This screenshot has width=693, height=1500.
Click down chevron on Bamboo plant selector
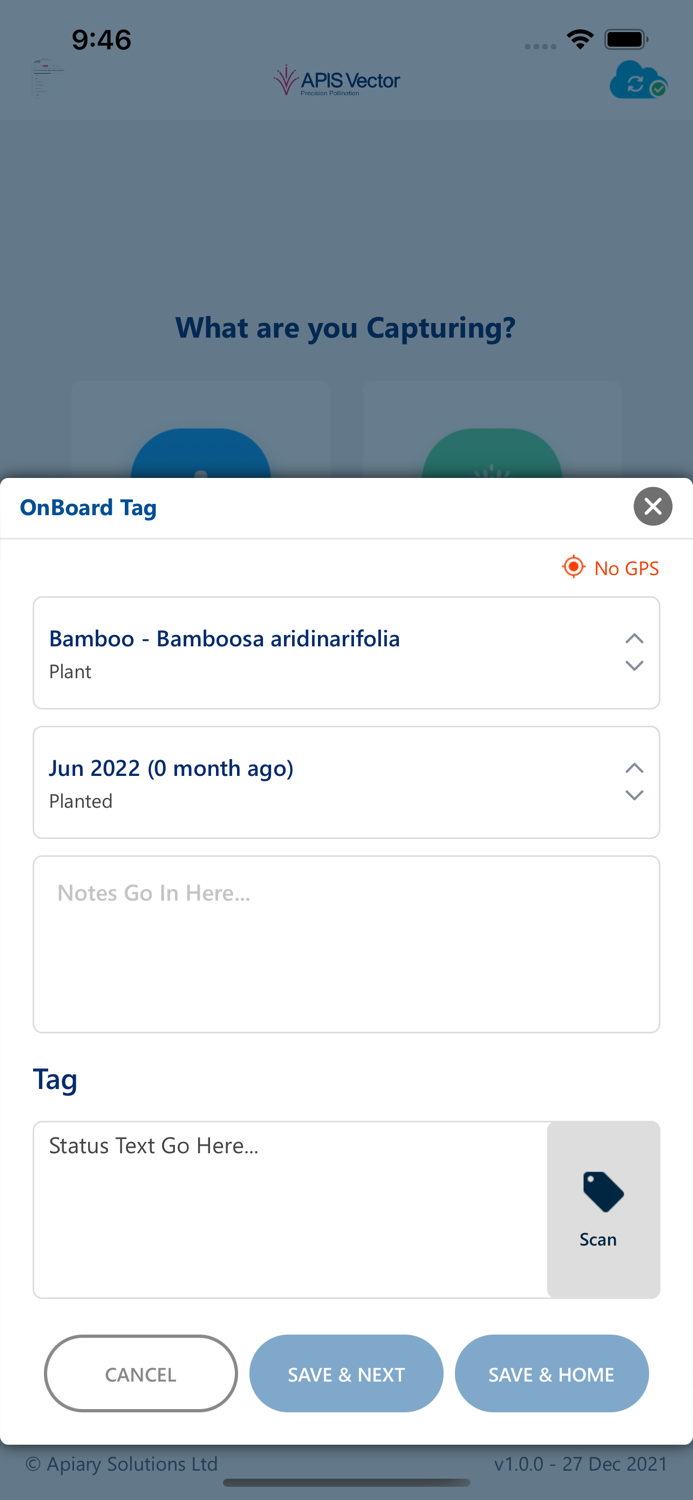pos(634,666)
